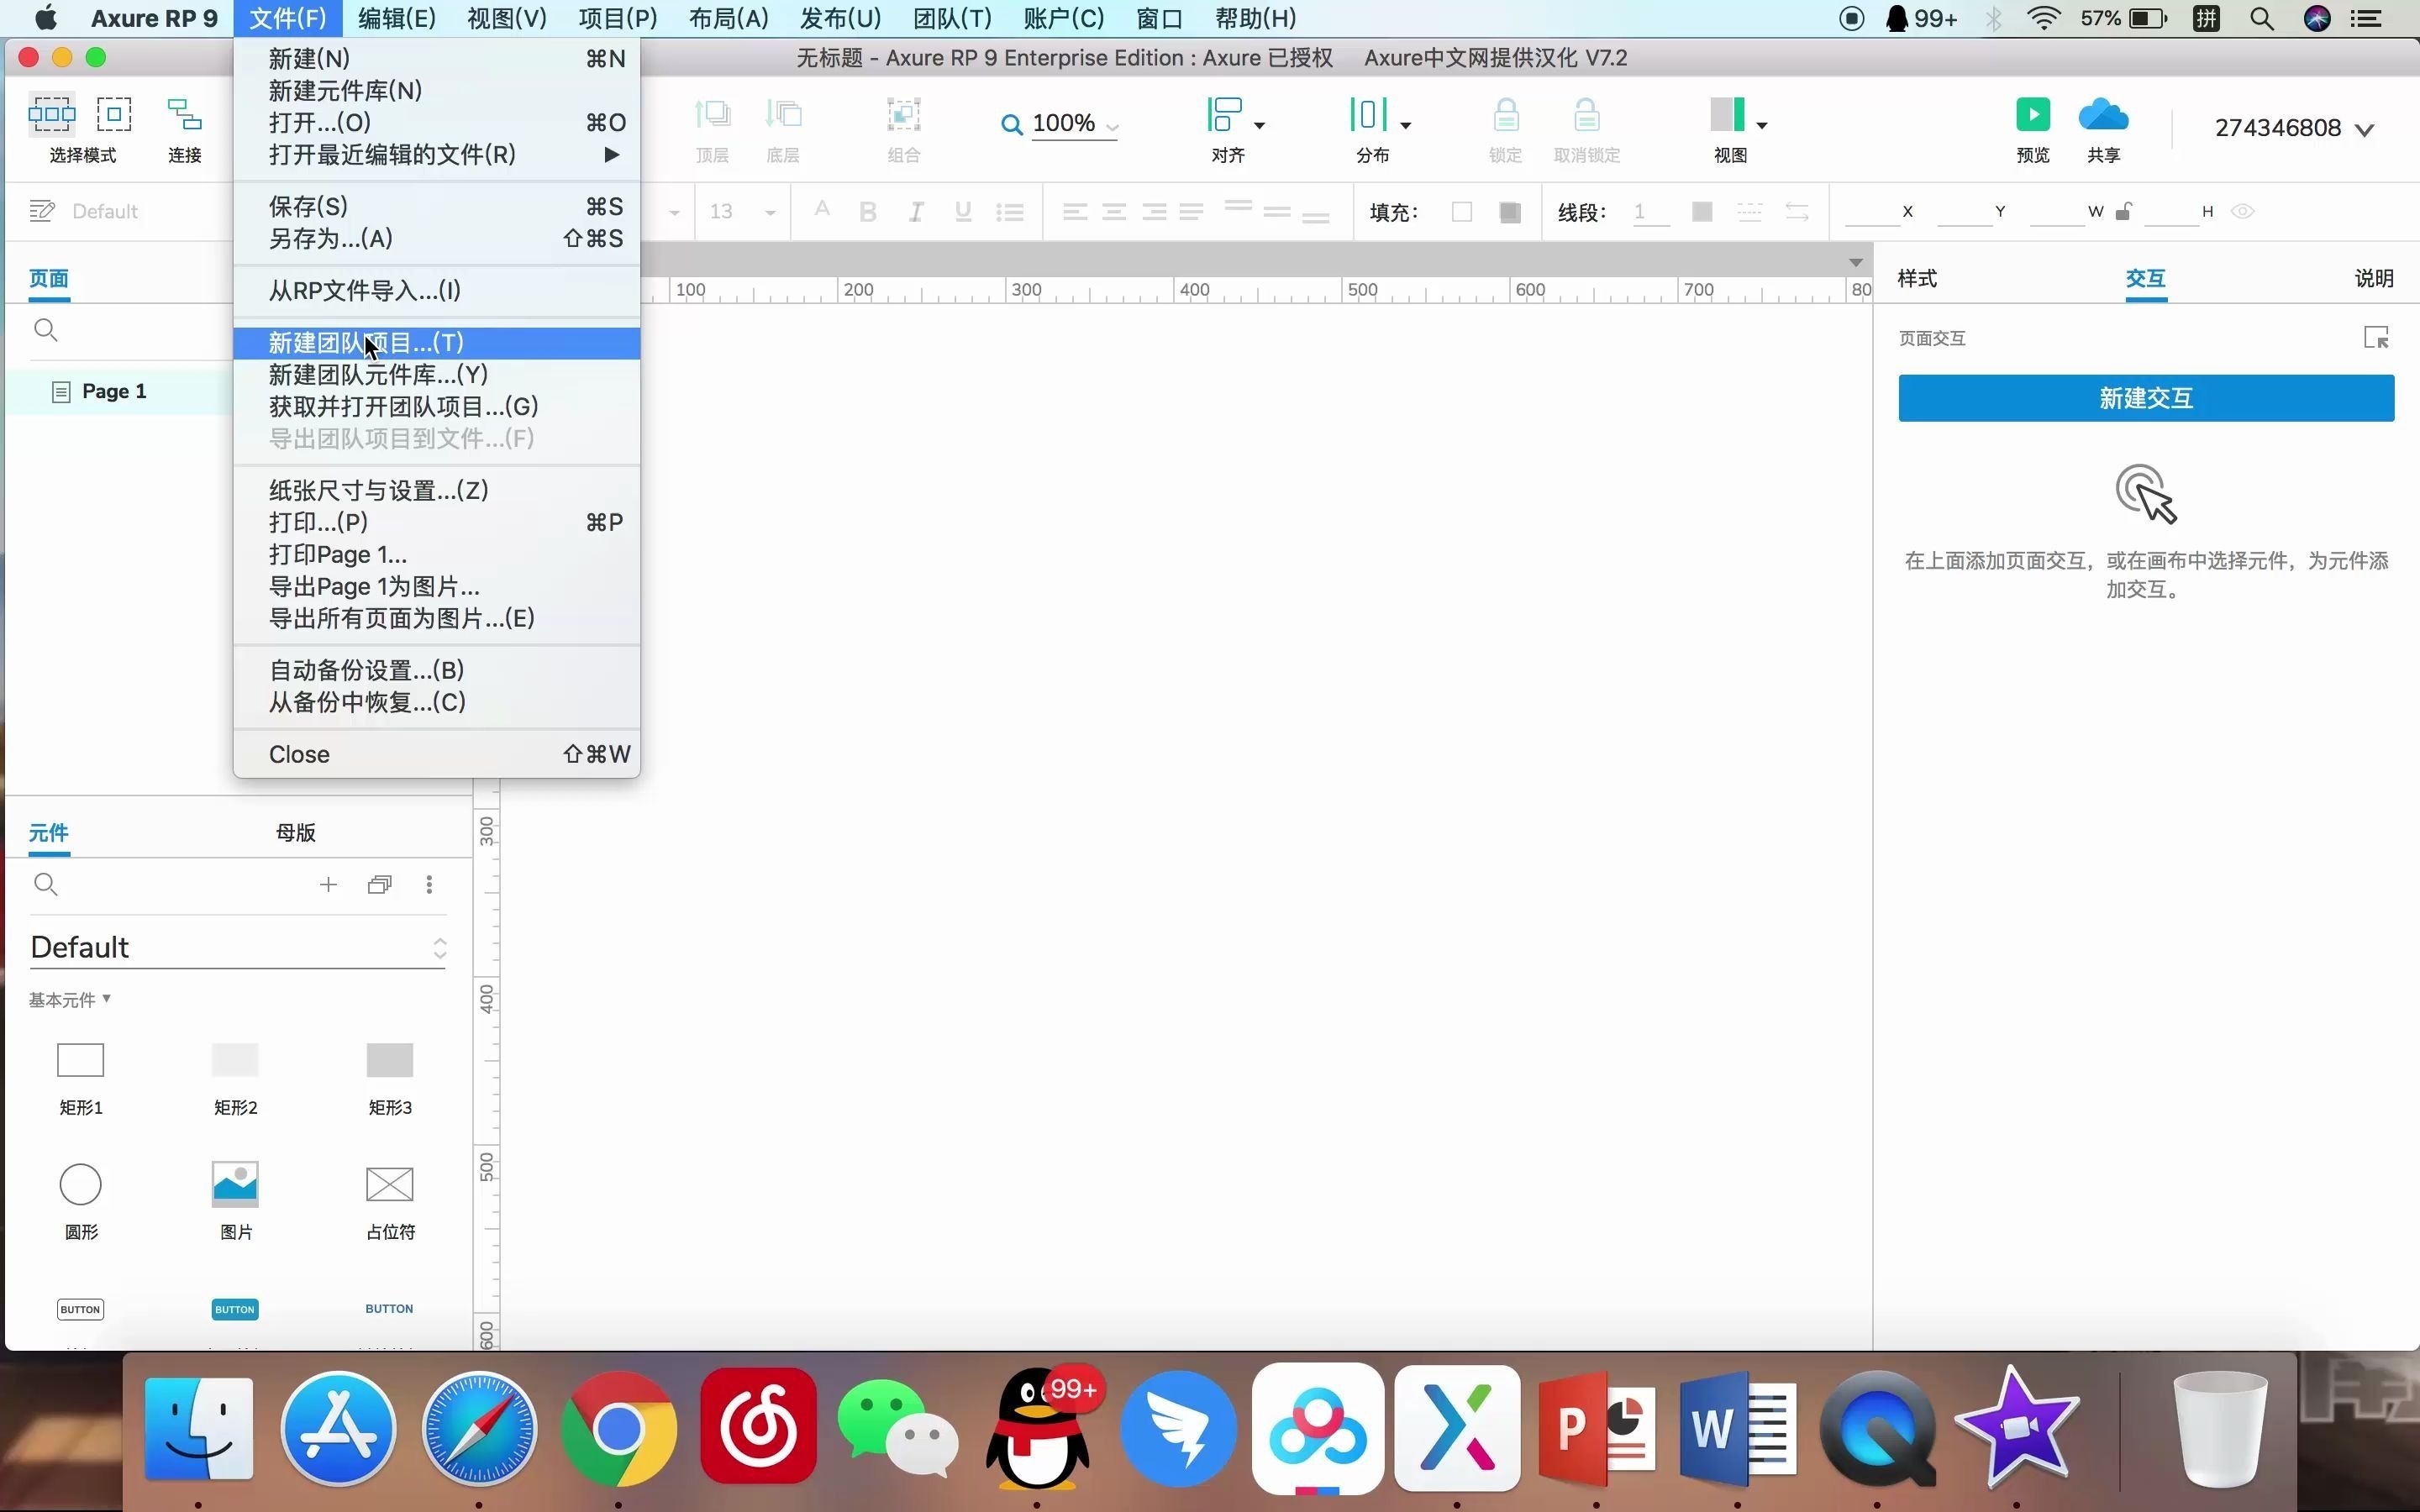Expand the 视图 dropdown arrow
The width and height of the screenshot is (2420, 1512).
(x=1762, y=125)
